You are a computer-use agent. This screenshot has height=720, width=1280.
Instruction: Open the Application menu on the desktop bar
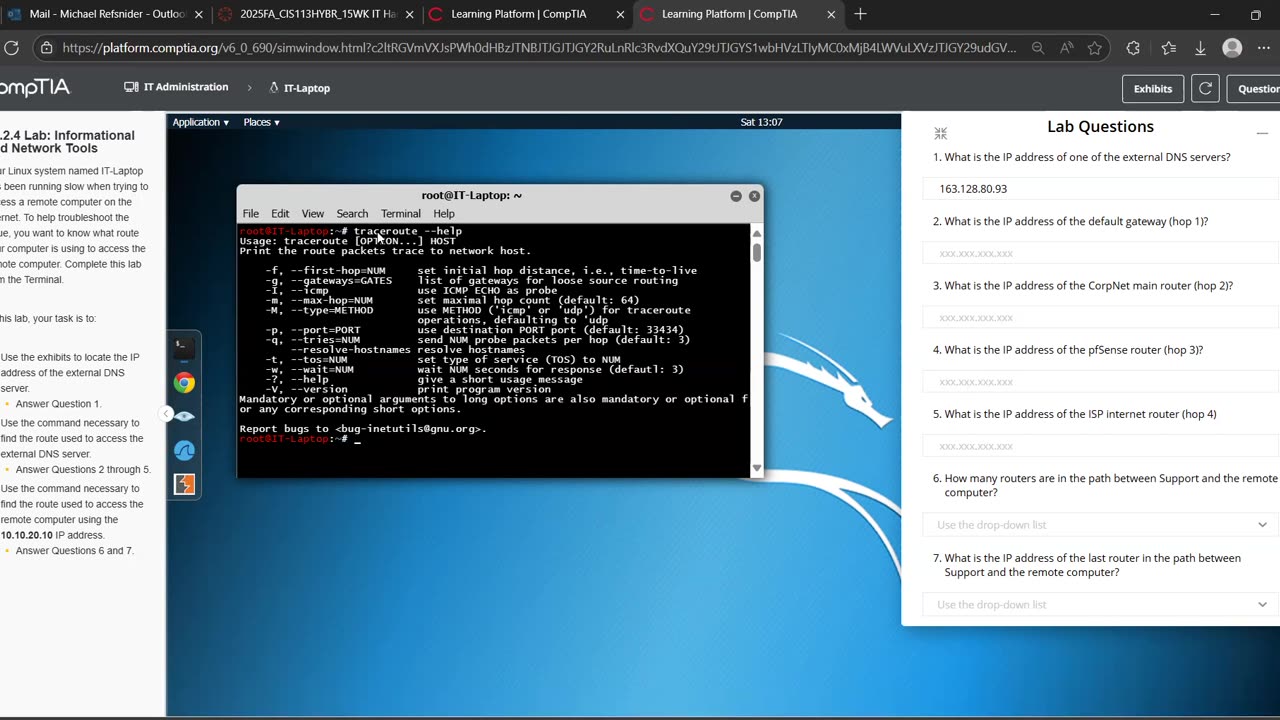[x=200, y=122]
